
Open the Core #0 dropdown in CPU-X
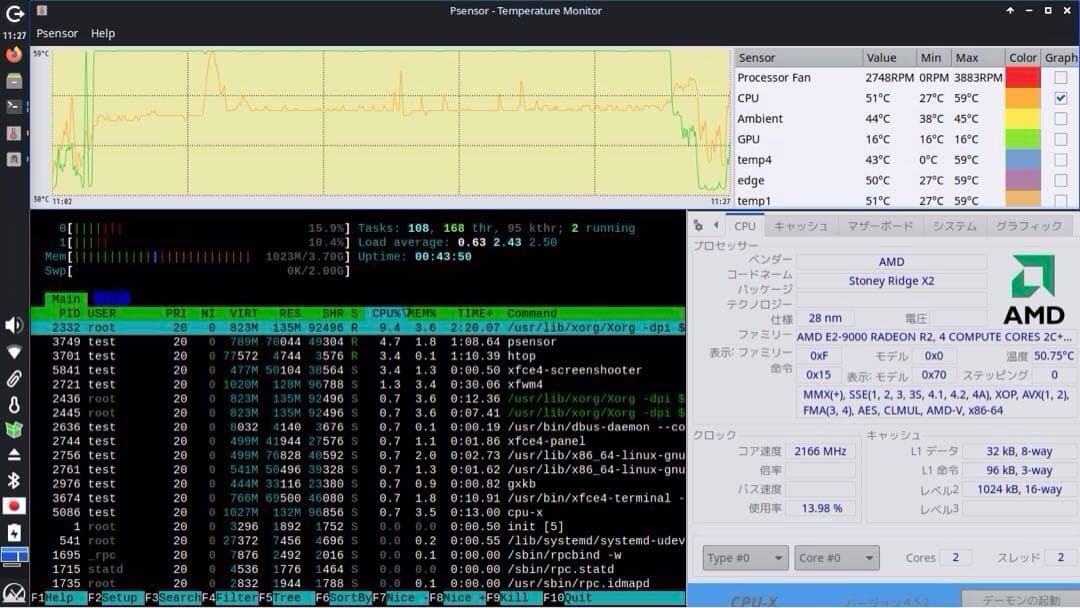(837, 558)
